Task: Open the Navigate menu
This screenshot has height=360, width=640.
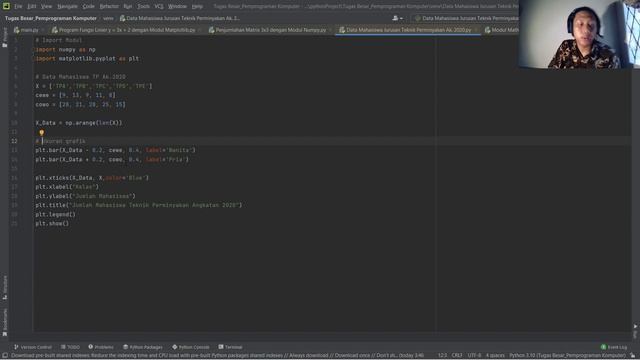Action: (67, 6)
